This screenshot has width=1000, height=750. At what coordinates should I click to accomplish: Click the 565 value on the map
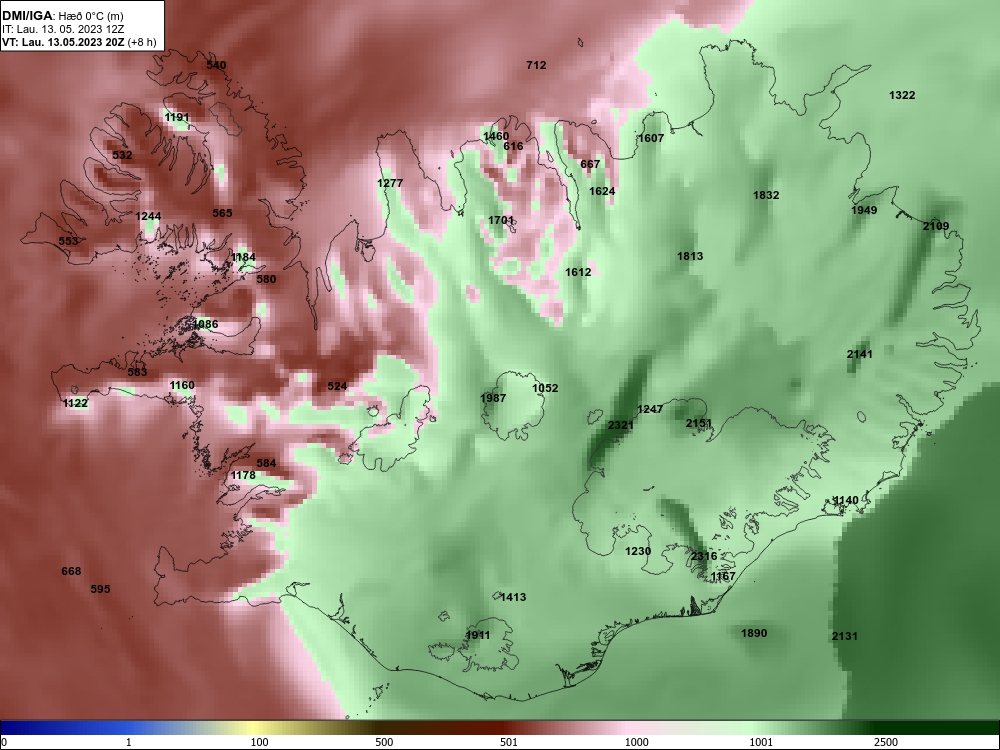[x=222, y=213]
